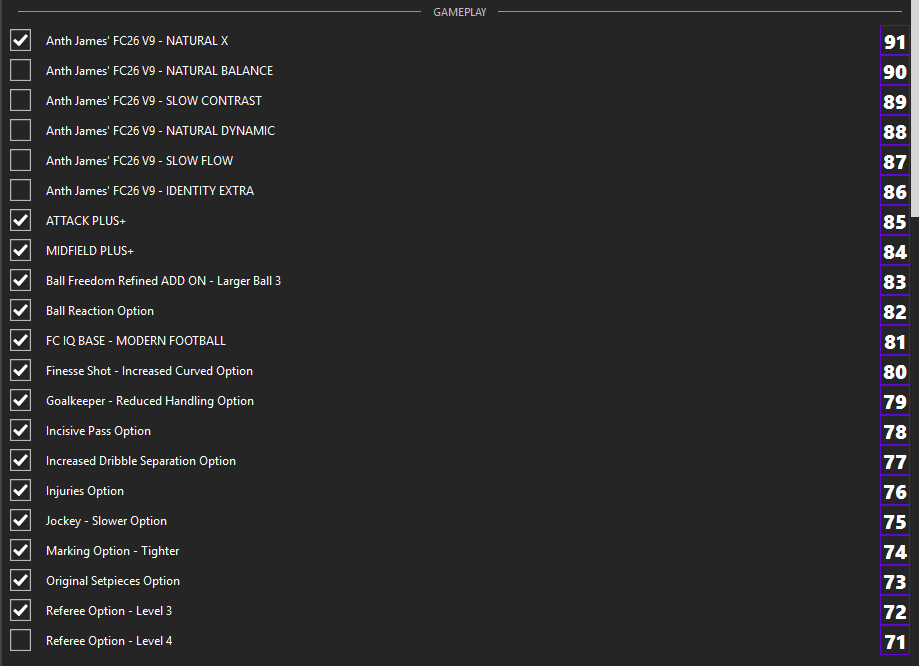Image resolution: width=919 pixels, height=666 pixels.
Task: Disable the Injuries Option checkbox
Action: pyautogui.click(x=21, y=490)
